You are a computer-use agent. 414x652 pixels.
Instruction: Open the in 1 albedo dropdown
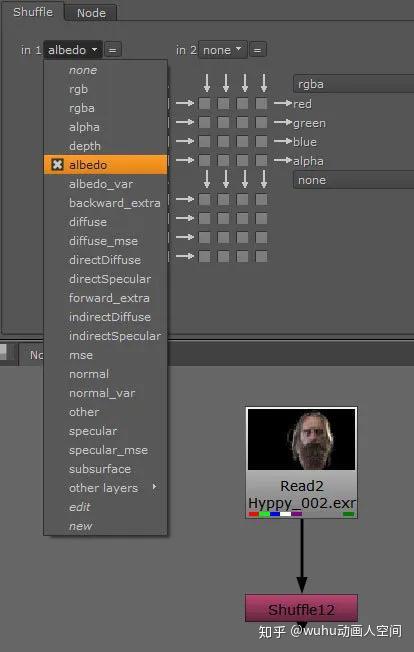click(x=73, y=50)
